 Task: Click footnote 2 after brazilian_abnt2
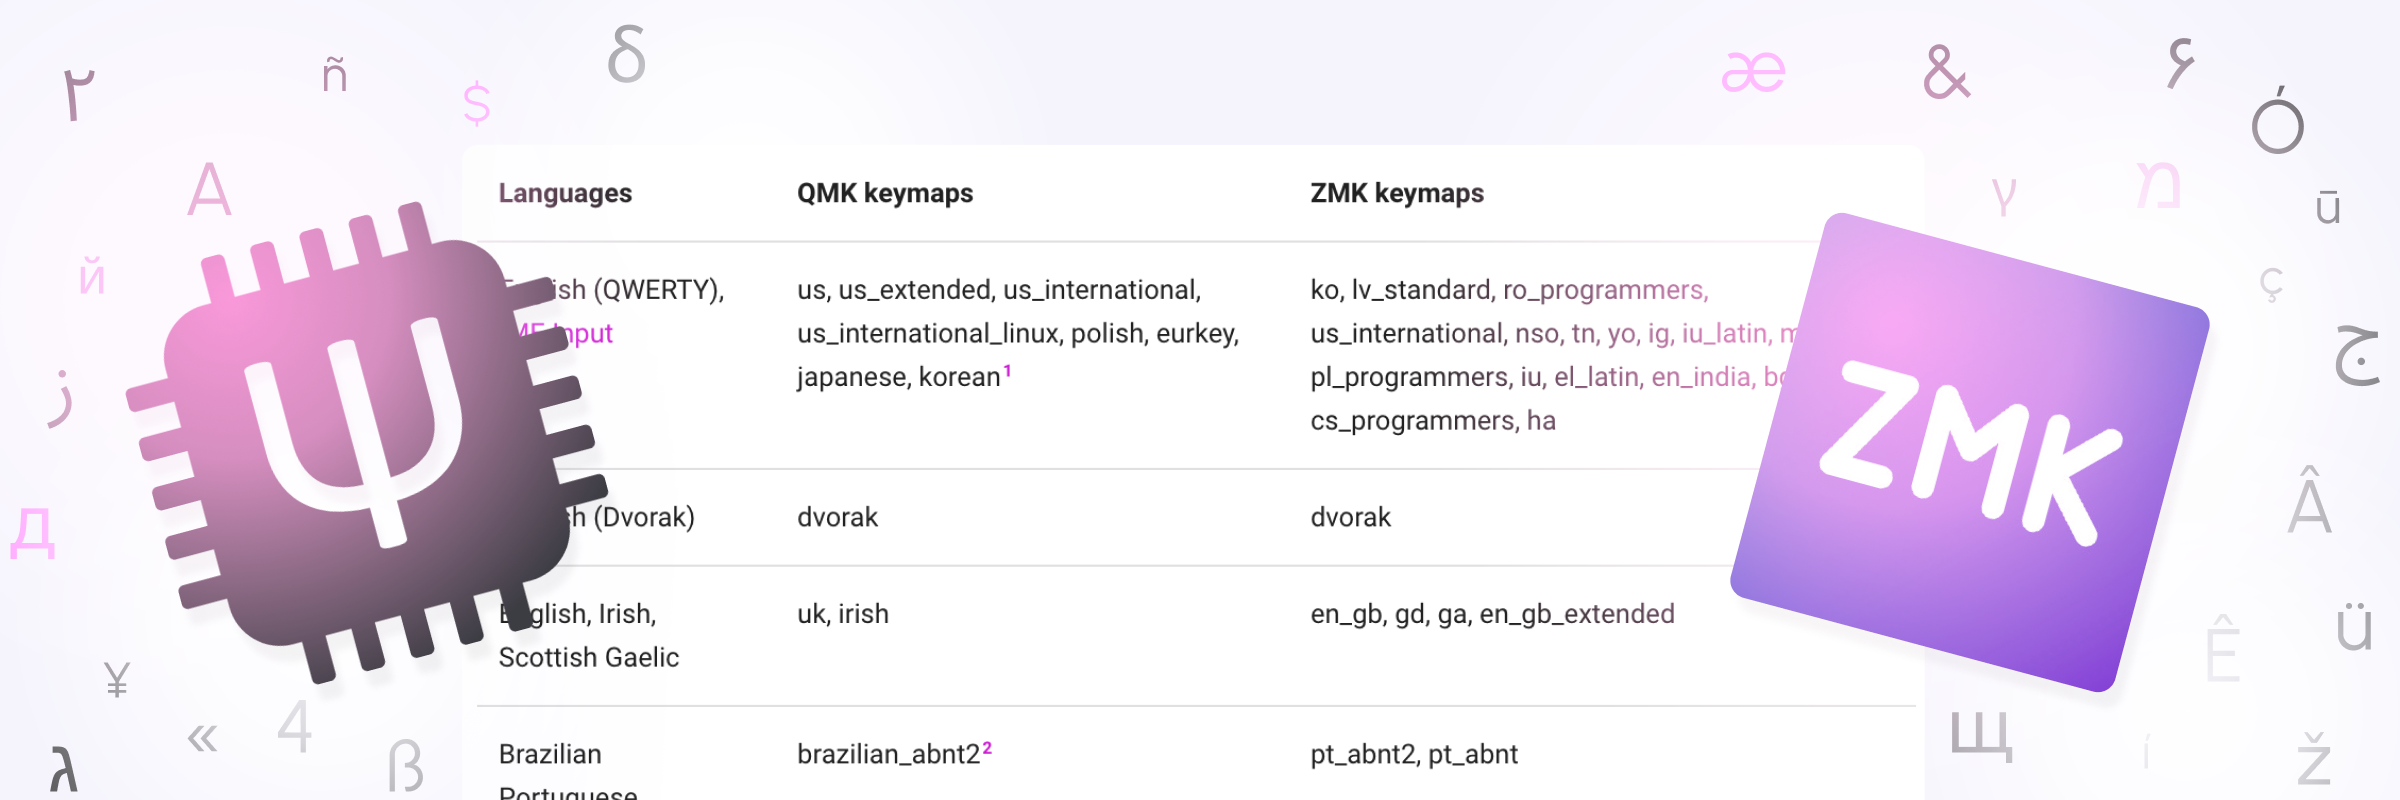(987, 748)
